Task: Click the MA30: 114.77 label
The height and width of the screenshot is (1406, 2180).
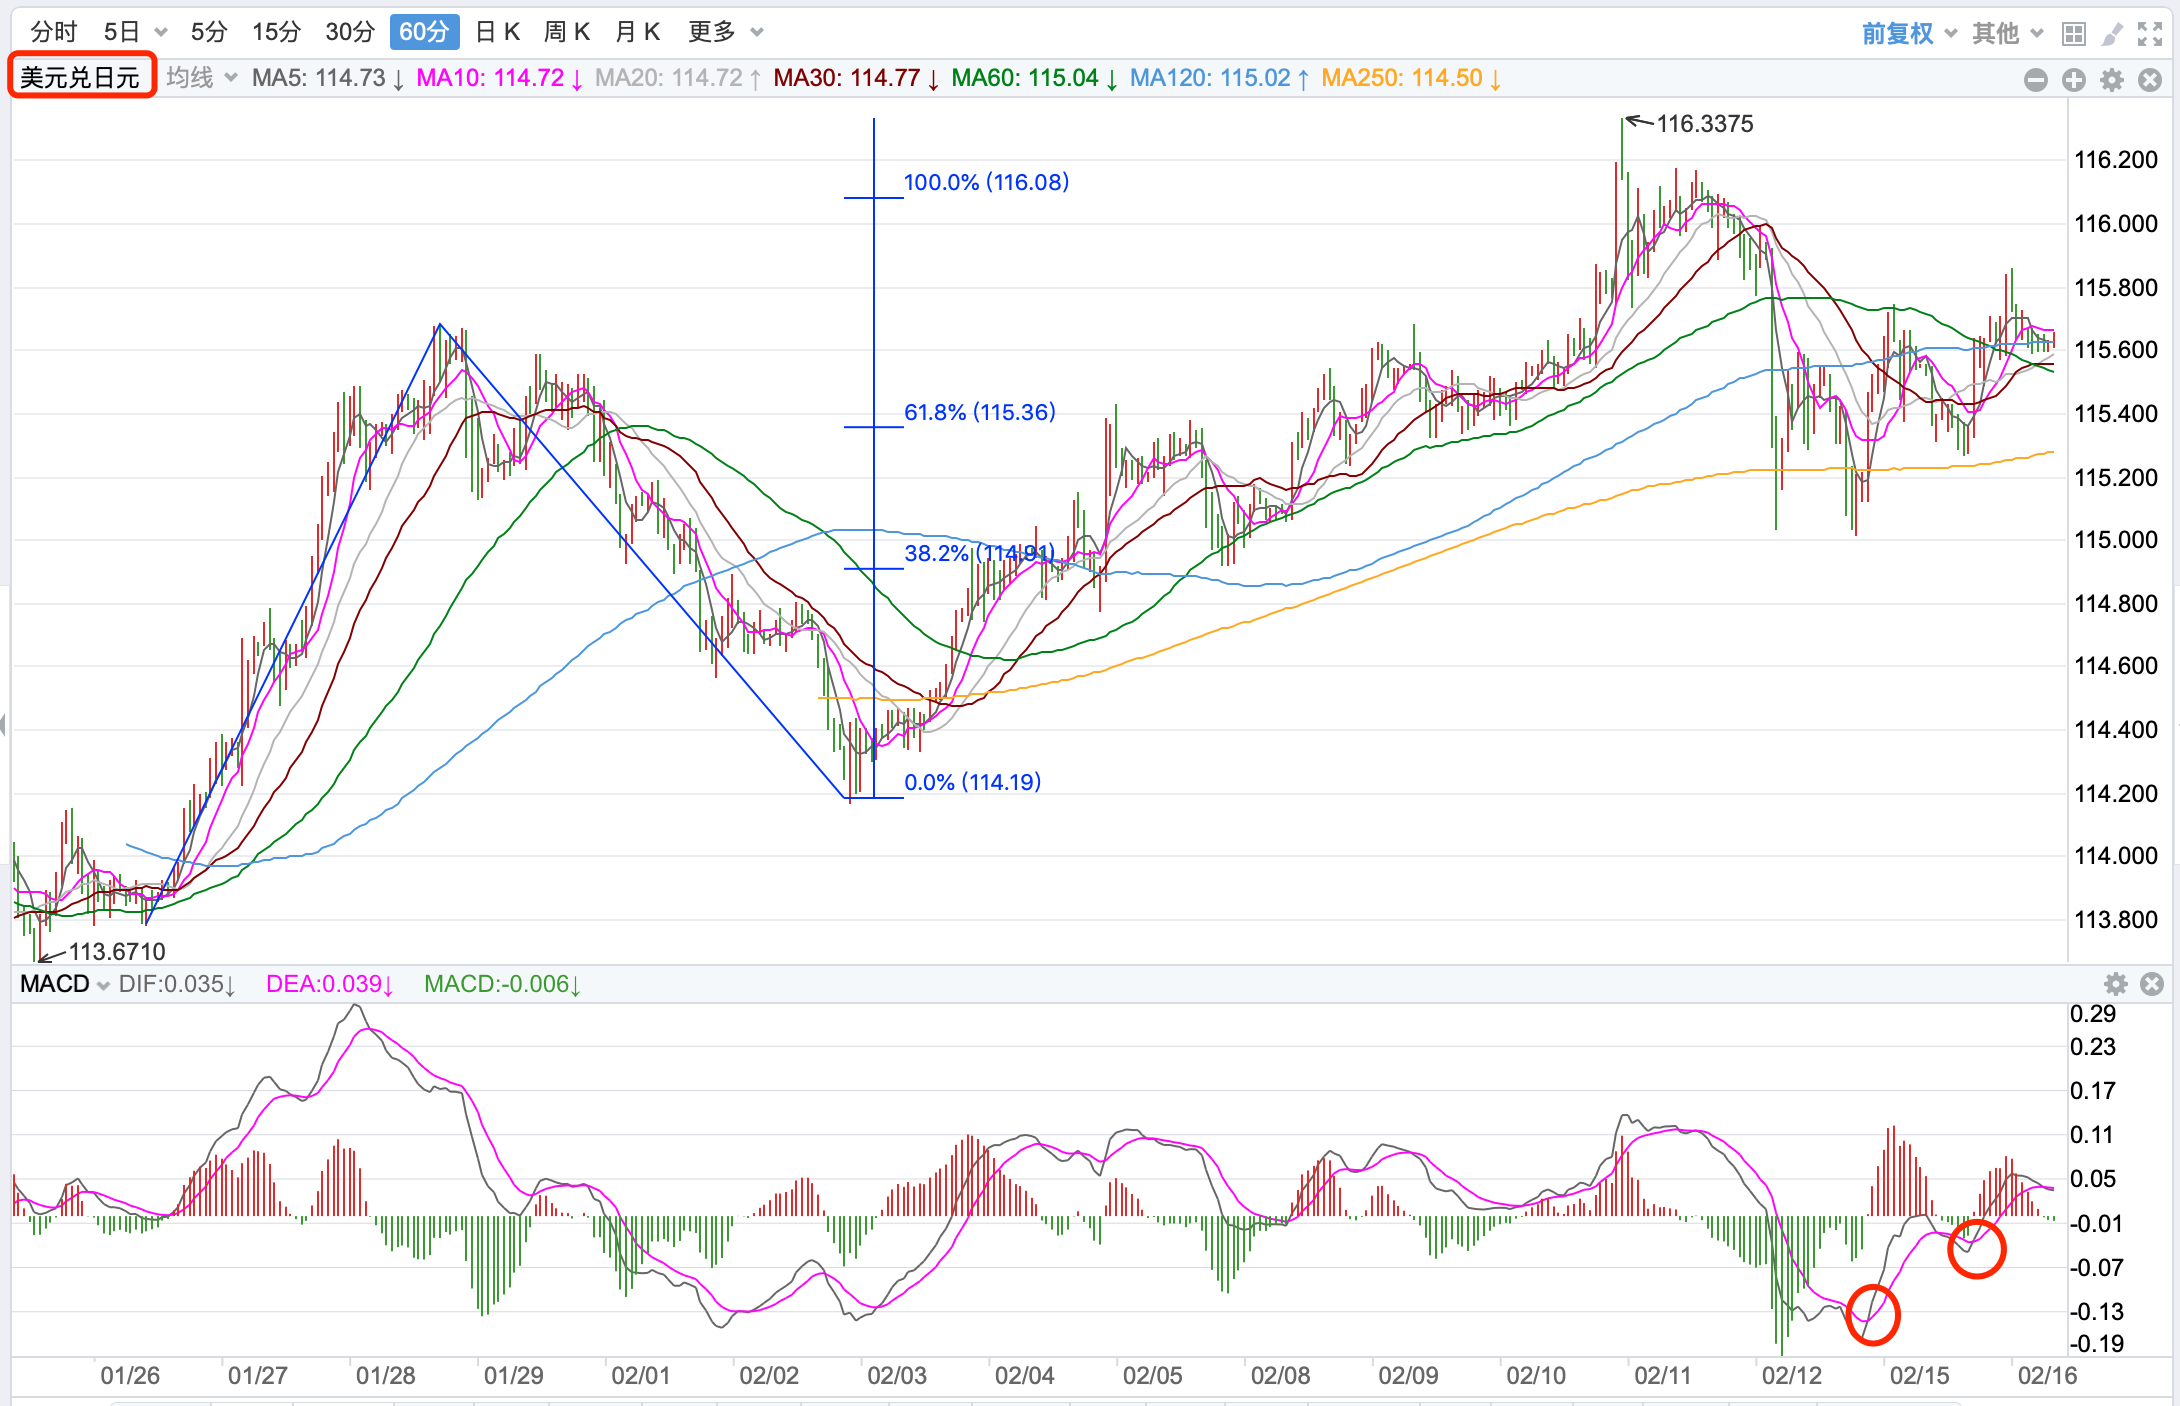Action: (856, 78)
